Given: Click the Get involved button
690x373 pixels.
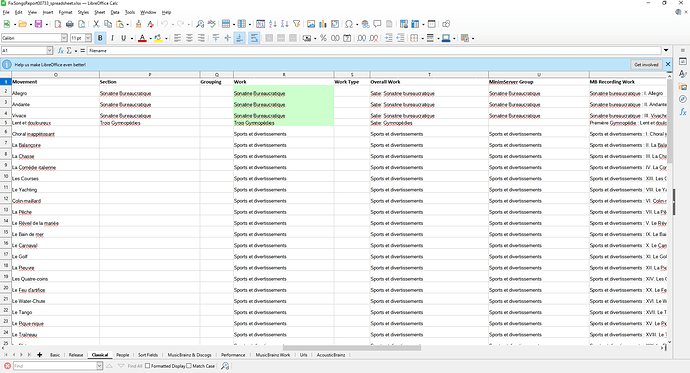Looking at the screenshot, I should [x=646, y=65].
